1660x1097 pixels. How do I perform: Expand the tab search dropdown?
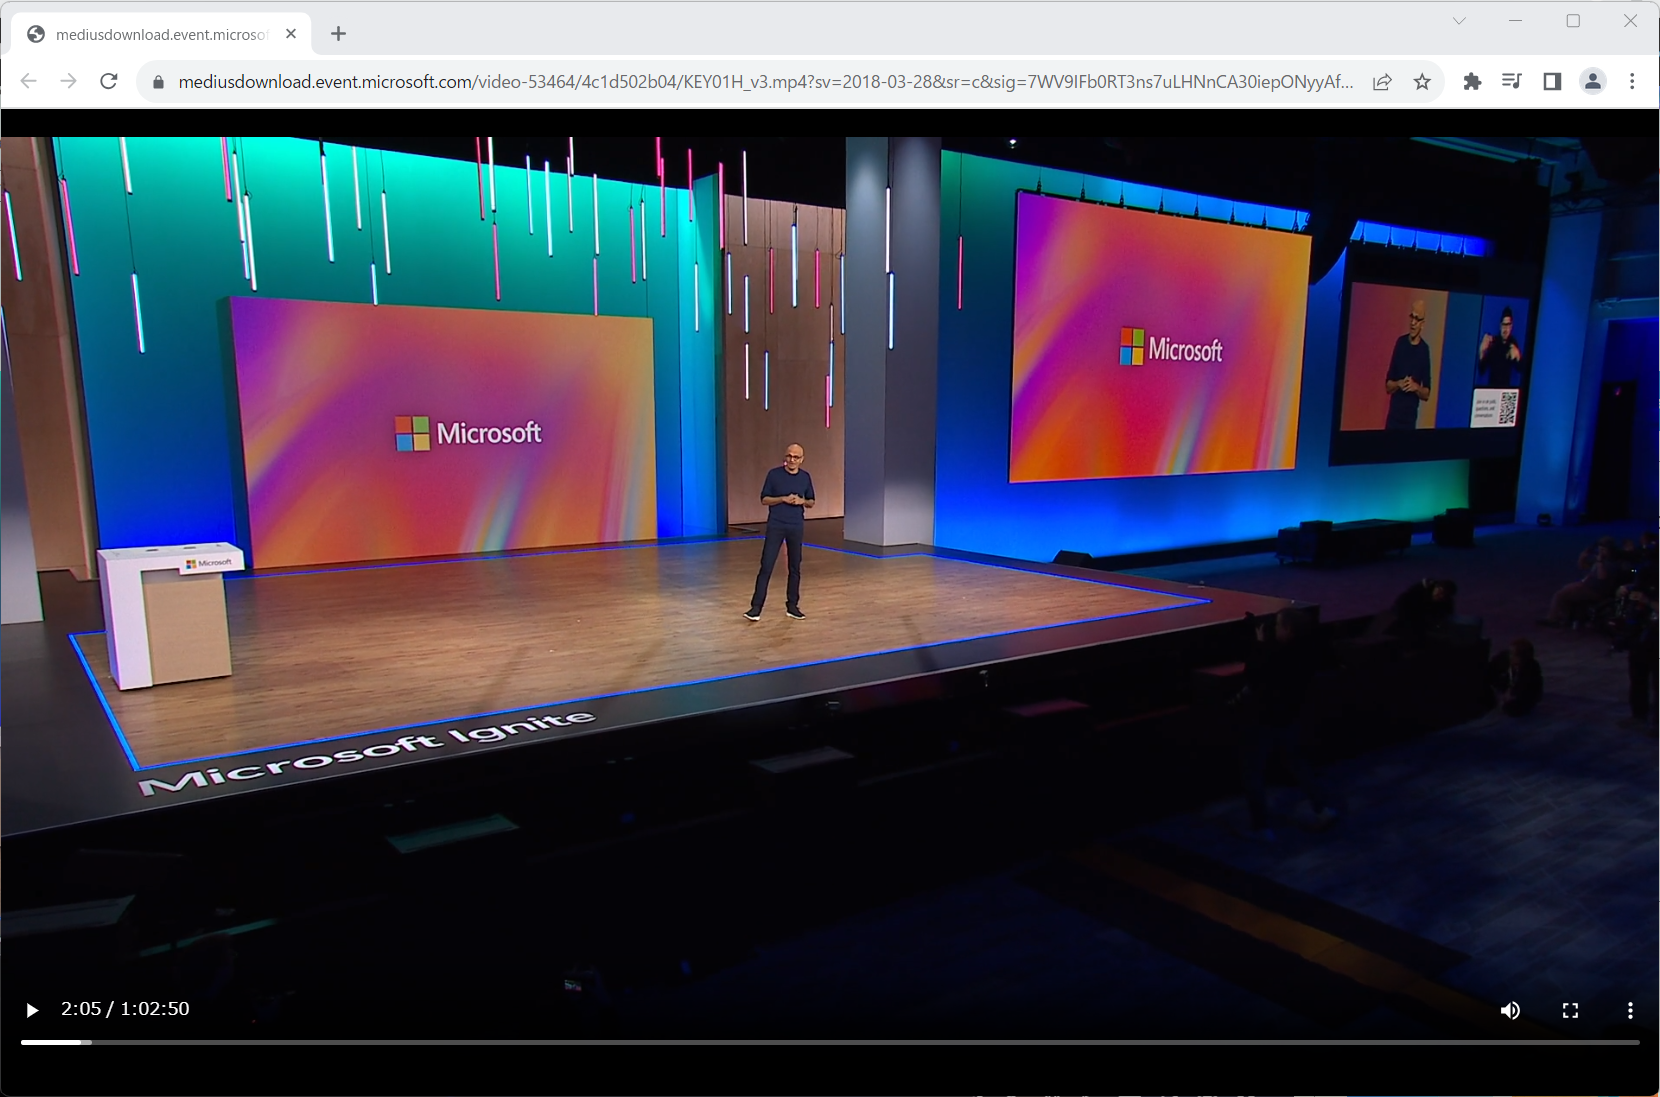point(1459,21)
